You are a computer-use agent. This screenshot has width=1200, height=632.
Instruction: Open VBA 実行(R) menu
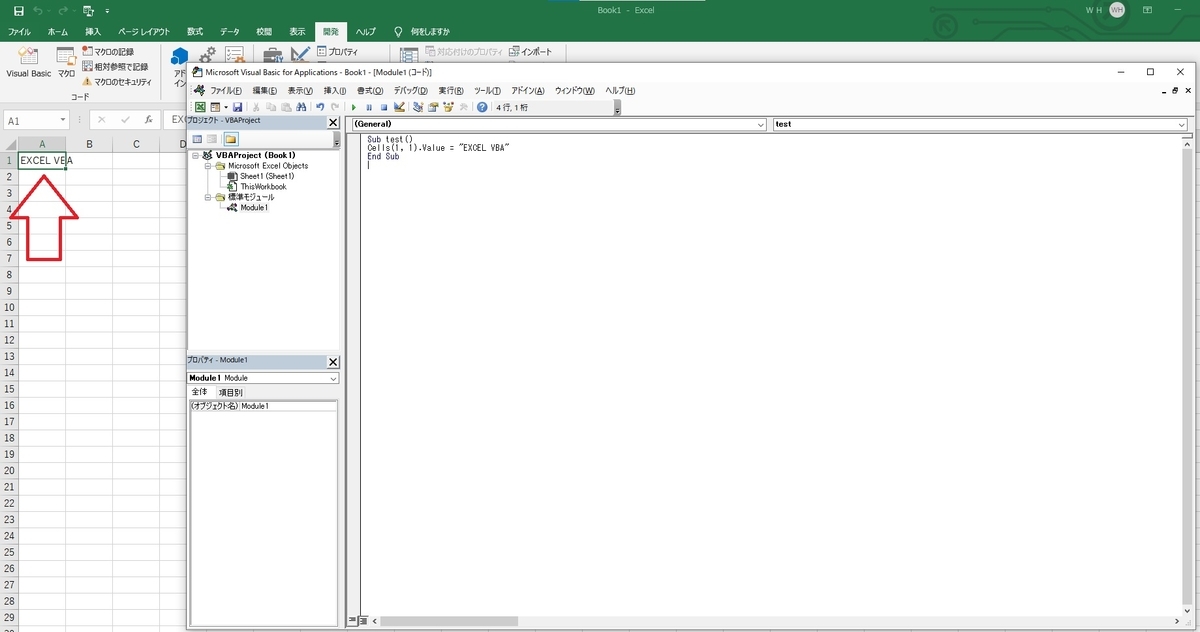point(451,91)
